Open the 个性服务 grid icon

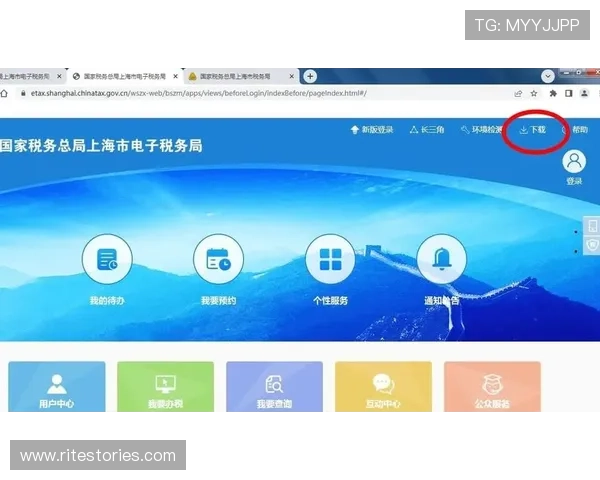330,259
